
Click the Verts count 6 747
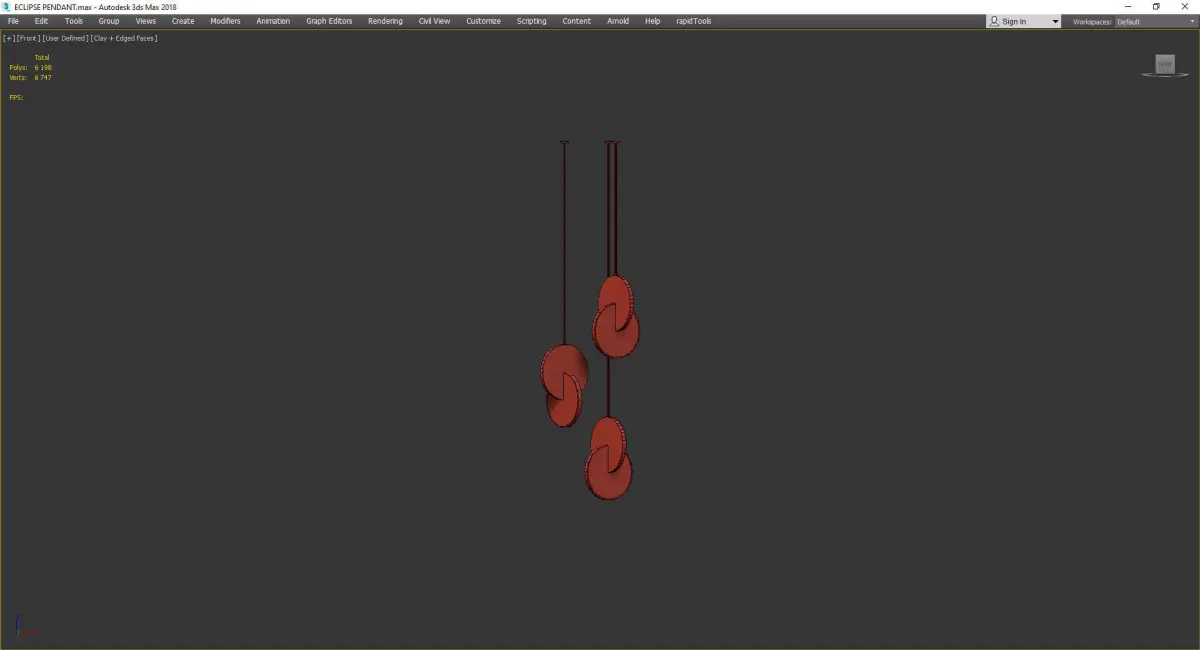43,77
